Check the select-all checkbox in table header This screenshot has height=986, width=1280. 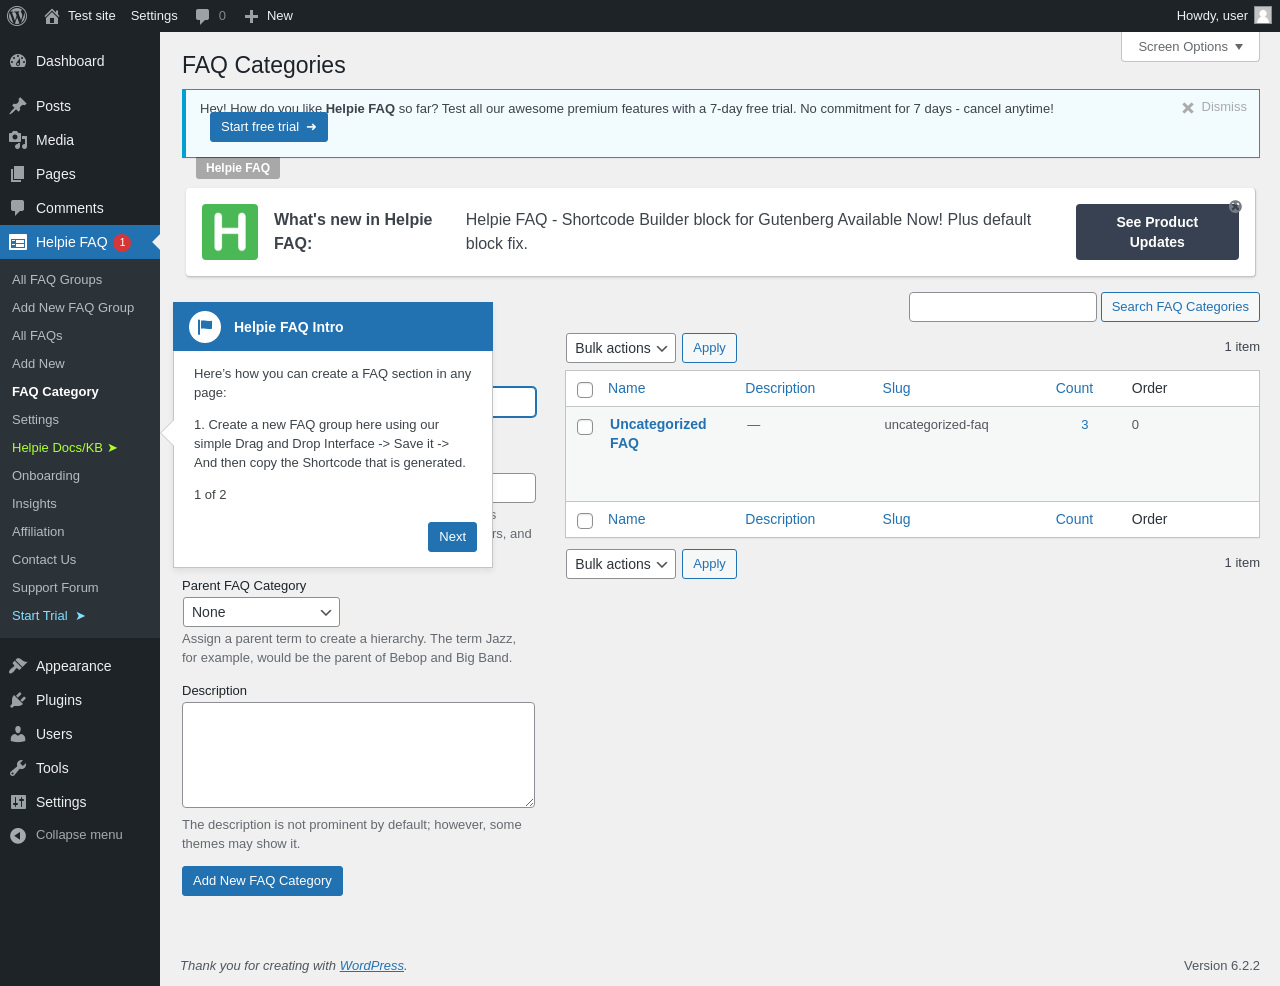(x=585, y=389)
